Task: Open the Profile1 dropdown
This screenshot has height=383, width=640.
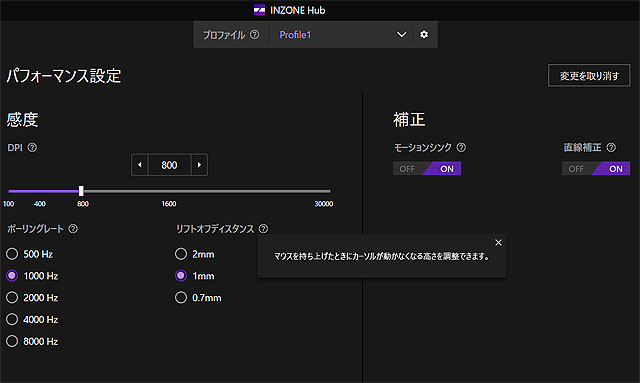Action: (341, 35)
